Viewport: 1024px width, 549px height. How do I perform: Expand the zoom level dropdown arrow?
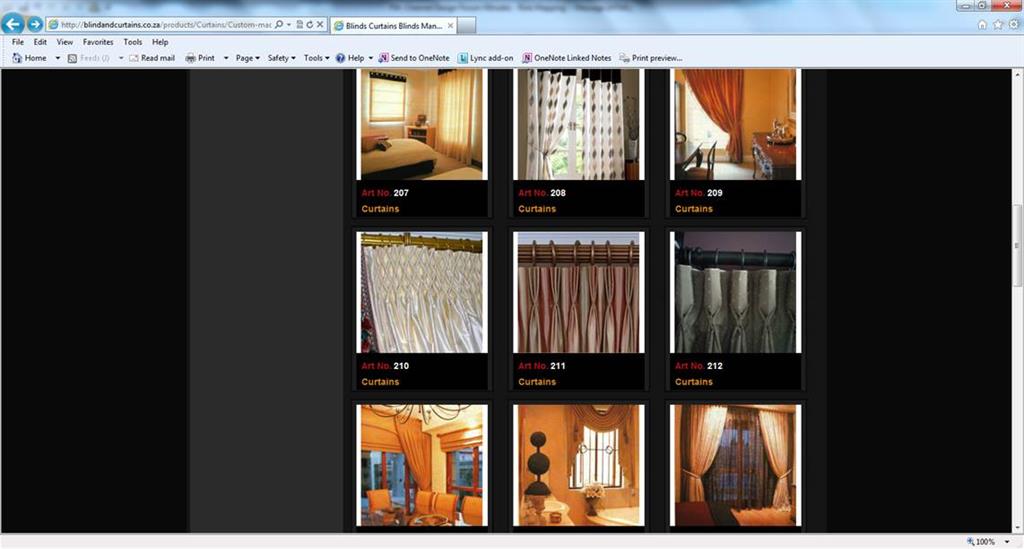1007,542
